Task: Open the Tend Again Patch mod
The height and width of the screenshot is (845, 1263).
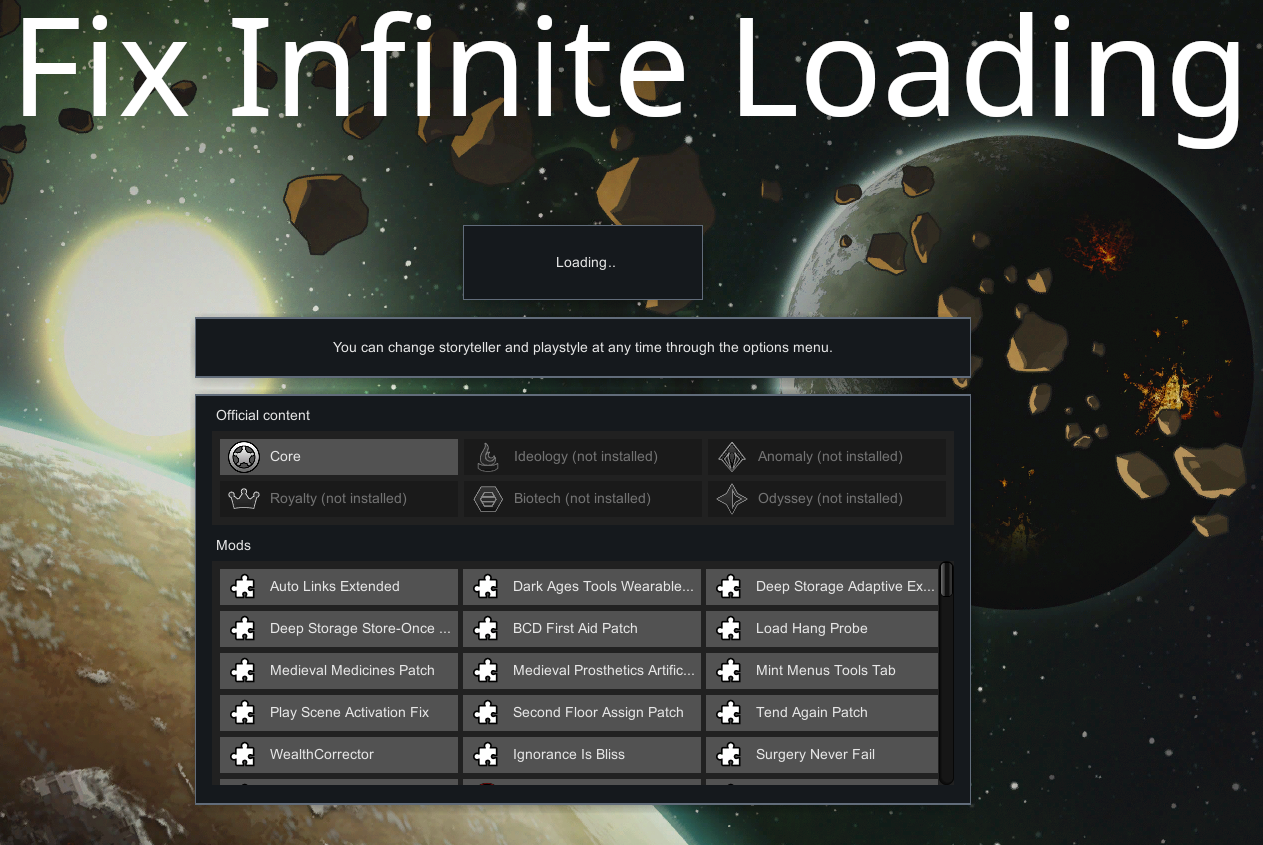Action: tap(822, 713)
